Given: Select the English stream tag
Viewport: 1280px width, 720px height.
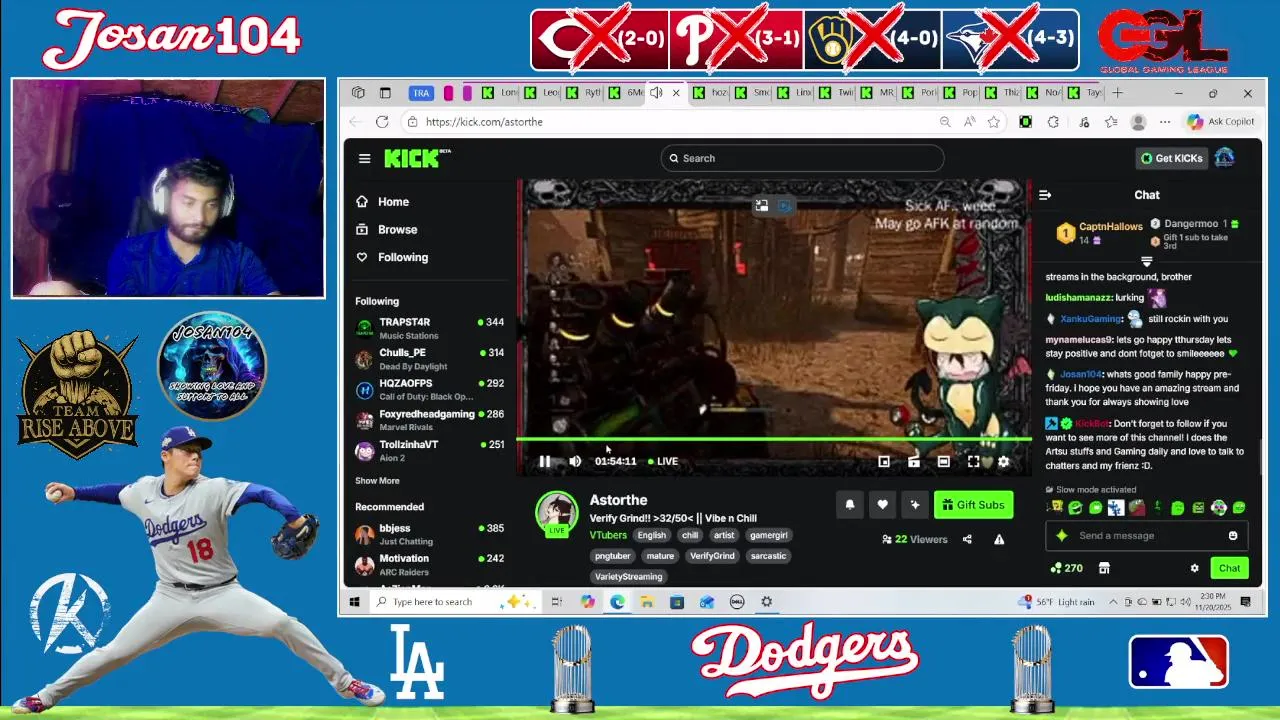Looking at the screenshot, I should coord(652,535).
